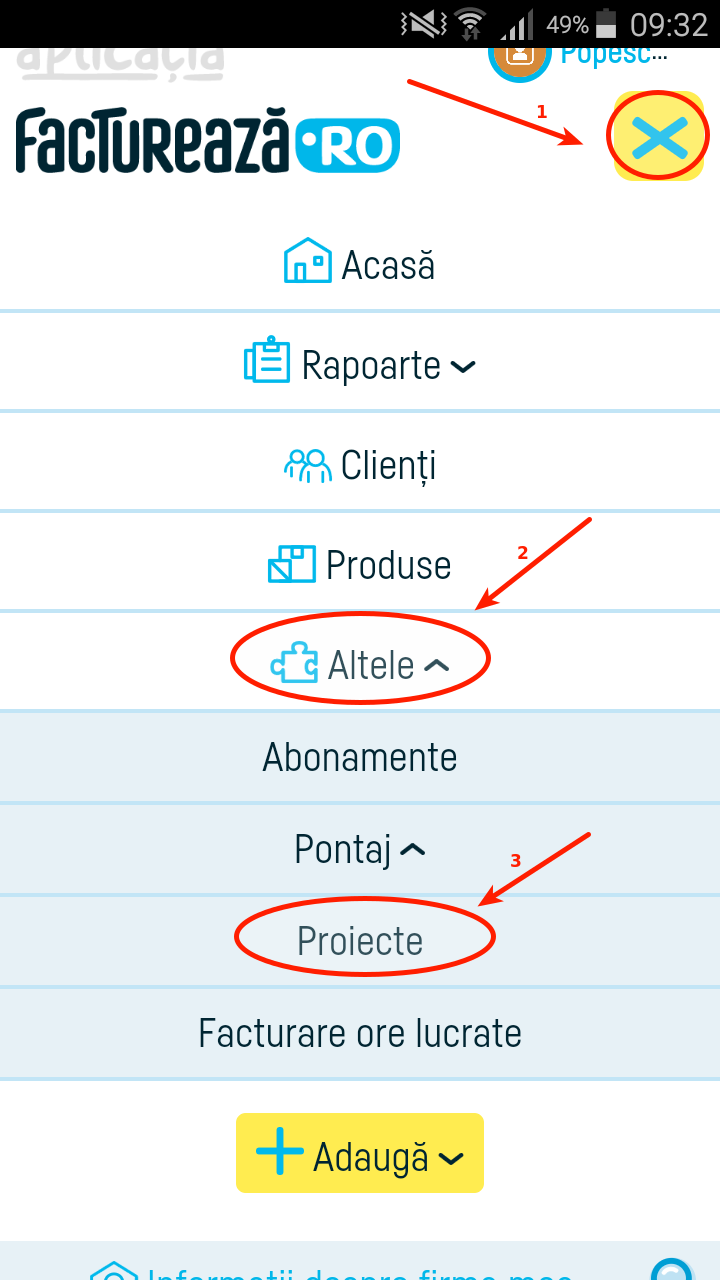The height and width of the screenshot is (1280, 720).
Task: Open the Popescu profile avatar icon
Action: tap(518, 57)
